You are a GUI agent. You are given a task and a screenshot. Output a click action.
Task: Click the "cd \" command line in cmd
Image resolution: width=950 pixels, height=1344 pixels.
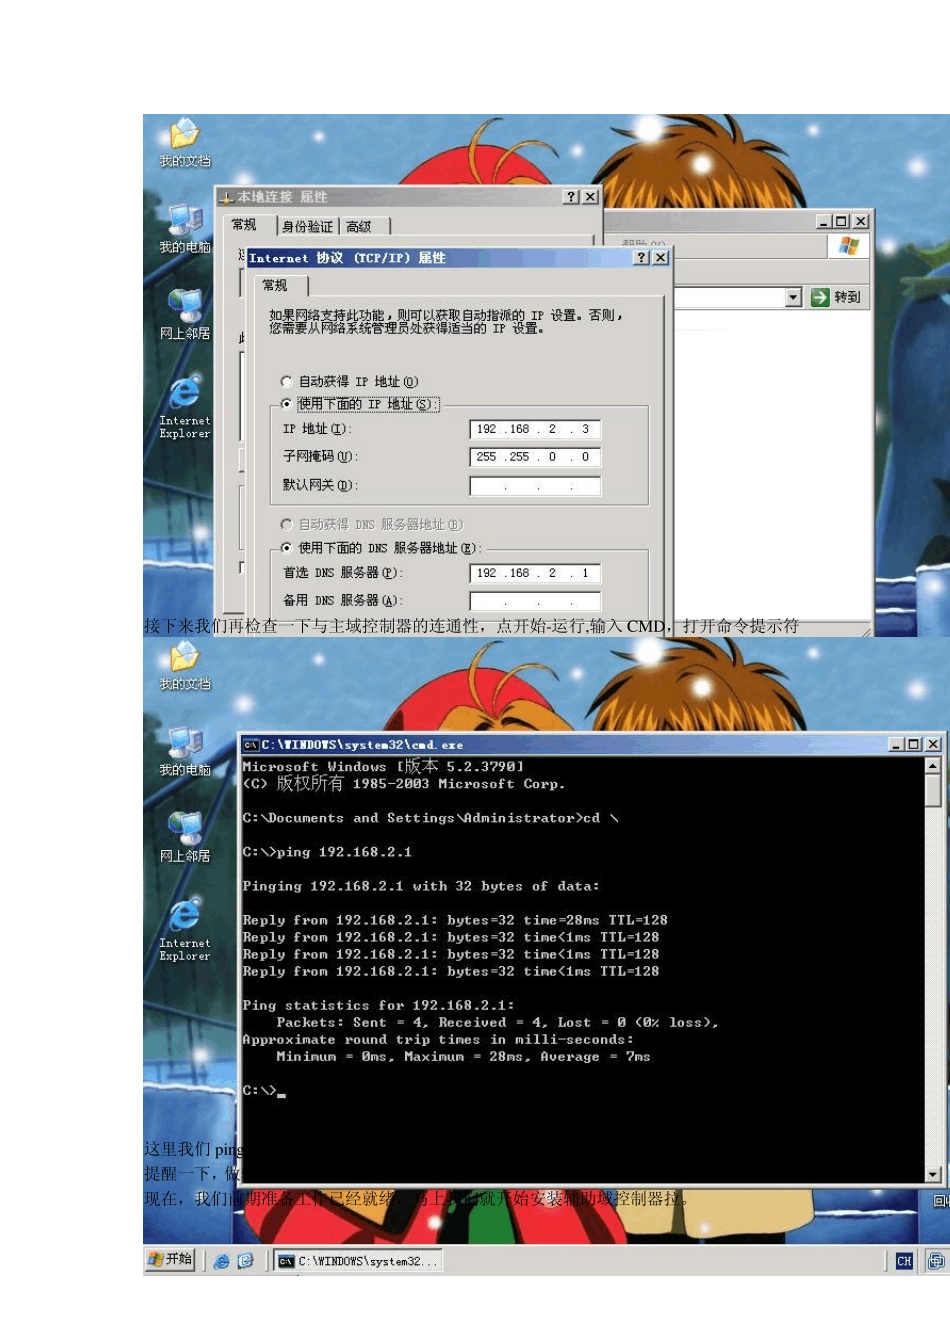click(430, 818)
